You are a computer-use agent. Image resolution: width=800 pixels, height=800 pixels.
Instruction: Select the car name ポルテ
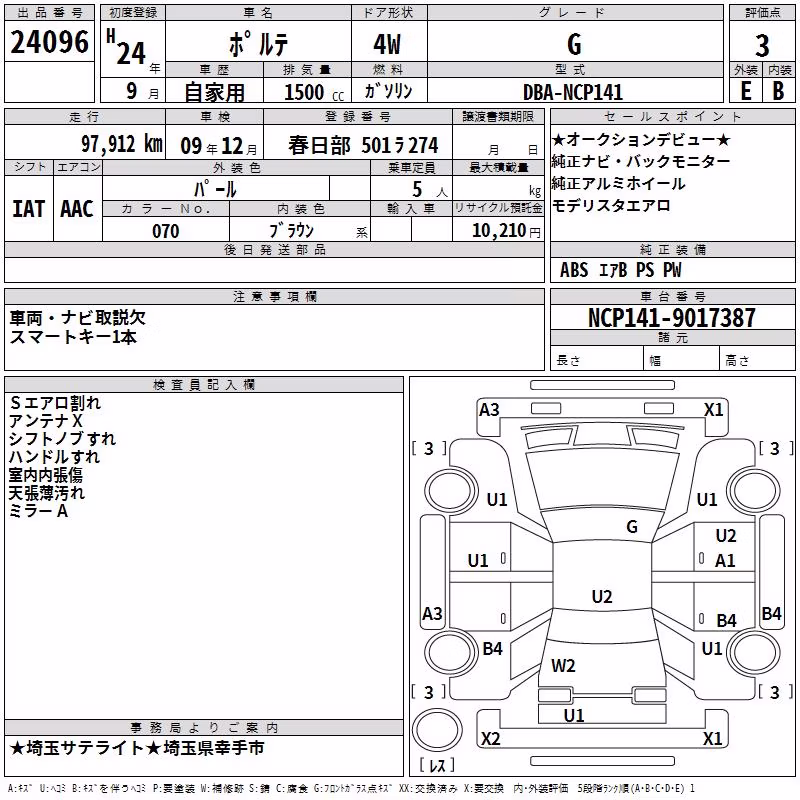[x=259, y=44]
